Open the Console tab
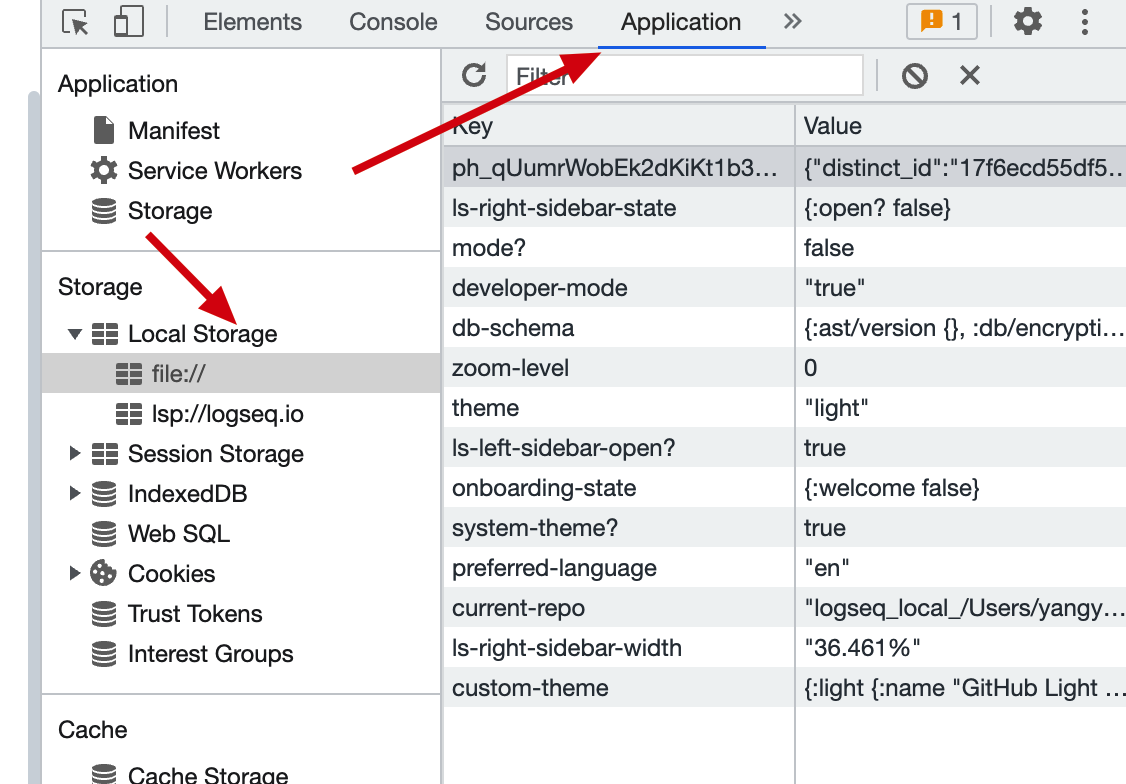Viewport: 1126px width, 784px height. 392,22
